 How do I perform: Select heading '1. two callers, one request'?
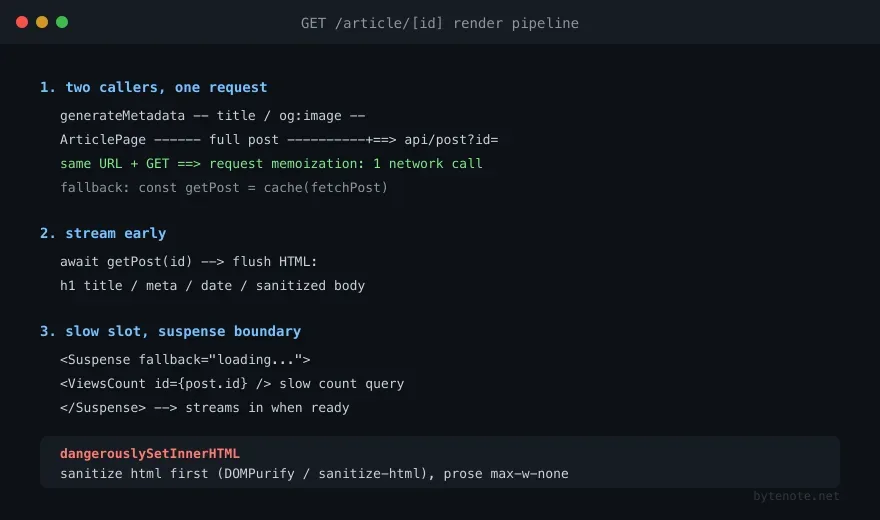click(x=153, y=87)
